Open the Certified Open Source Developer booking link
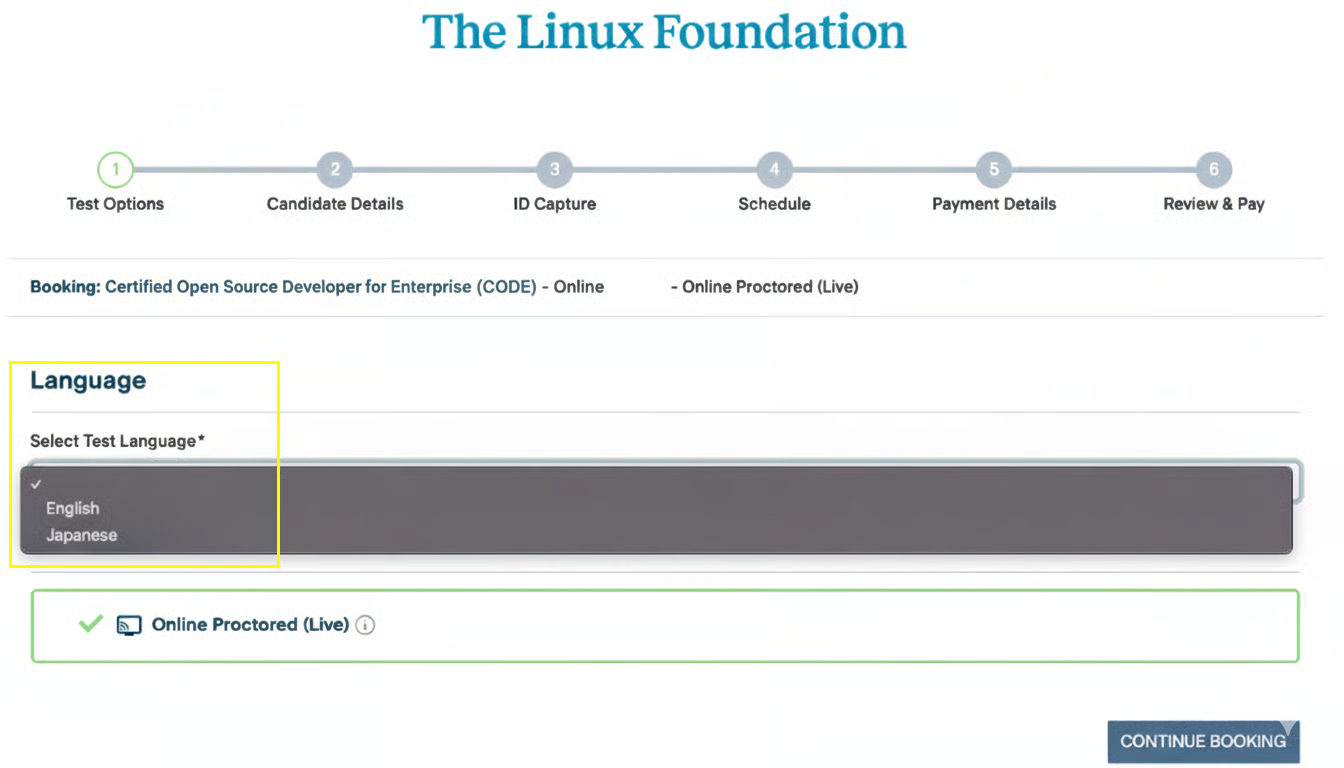The width and height of the screenshot is (1344, 768). coord(320,287)
